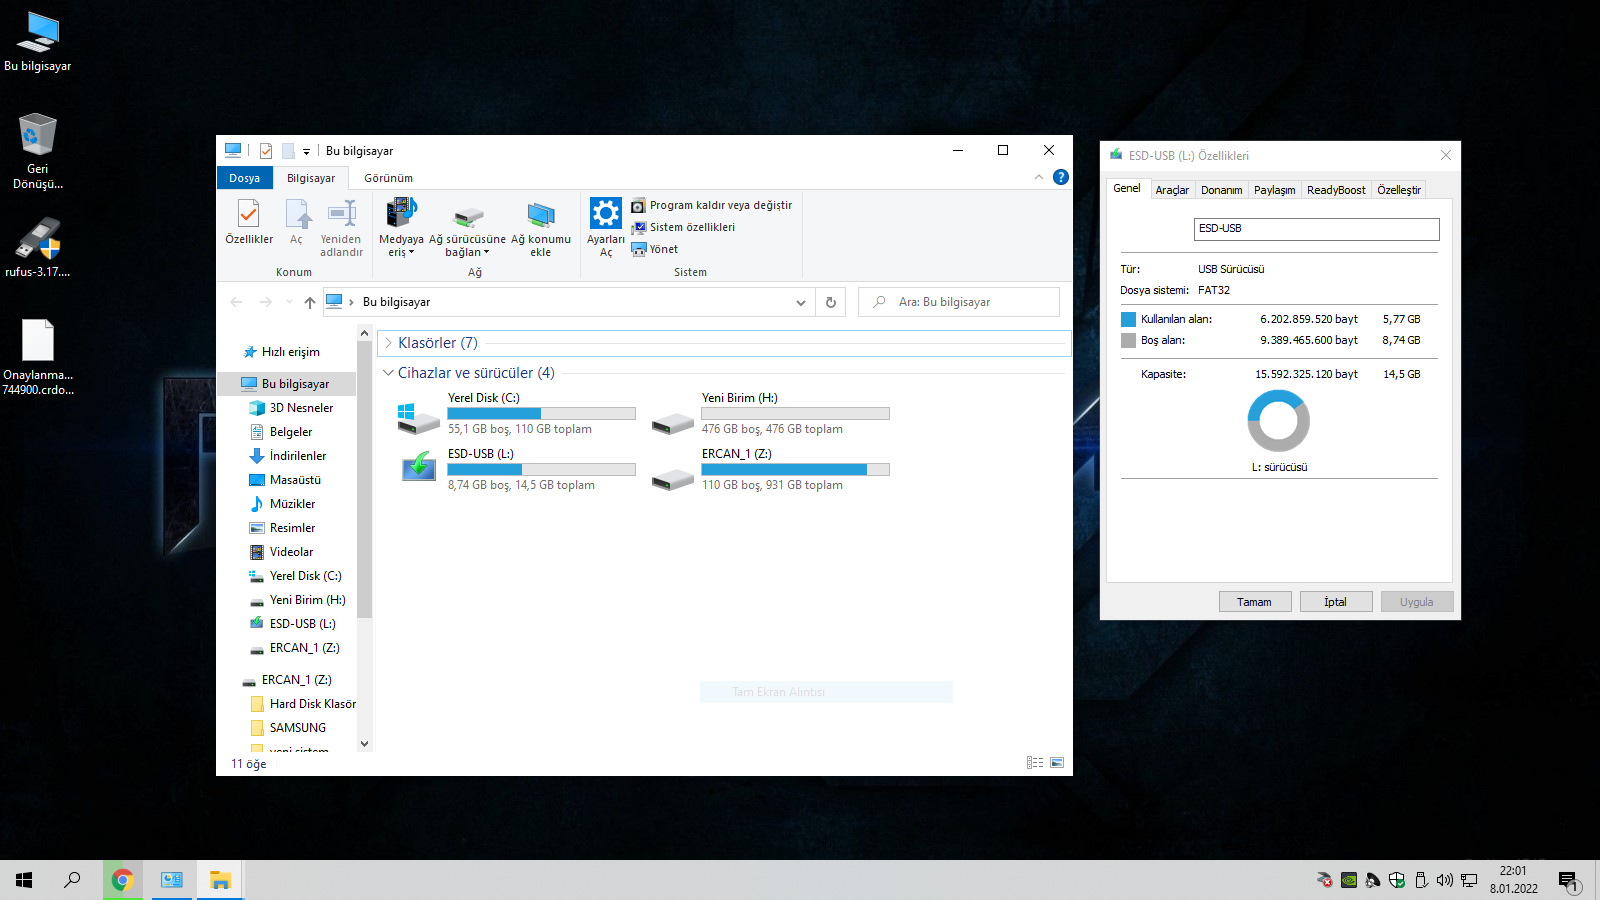
Task: Select Bu bilgisayar desktop icon
Action: [x=38, y=42]
